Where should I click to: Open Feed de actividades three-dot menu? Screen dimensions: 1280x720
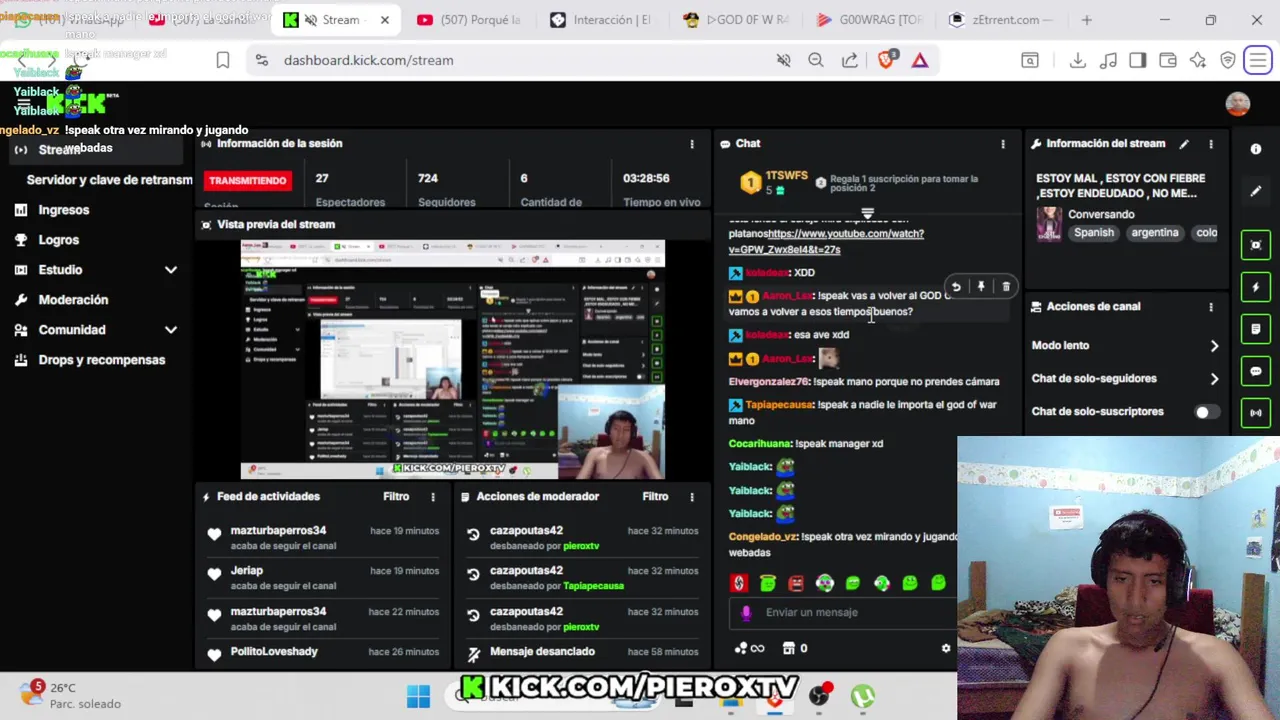pos(433,497)
